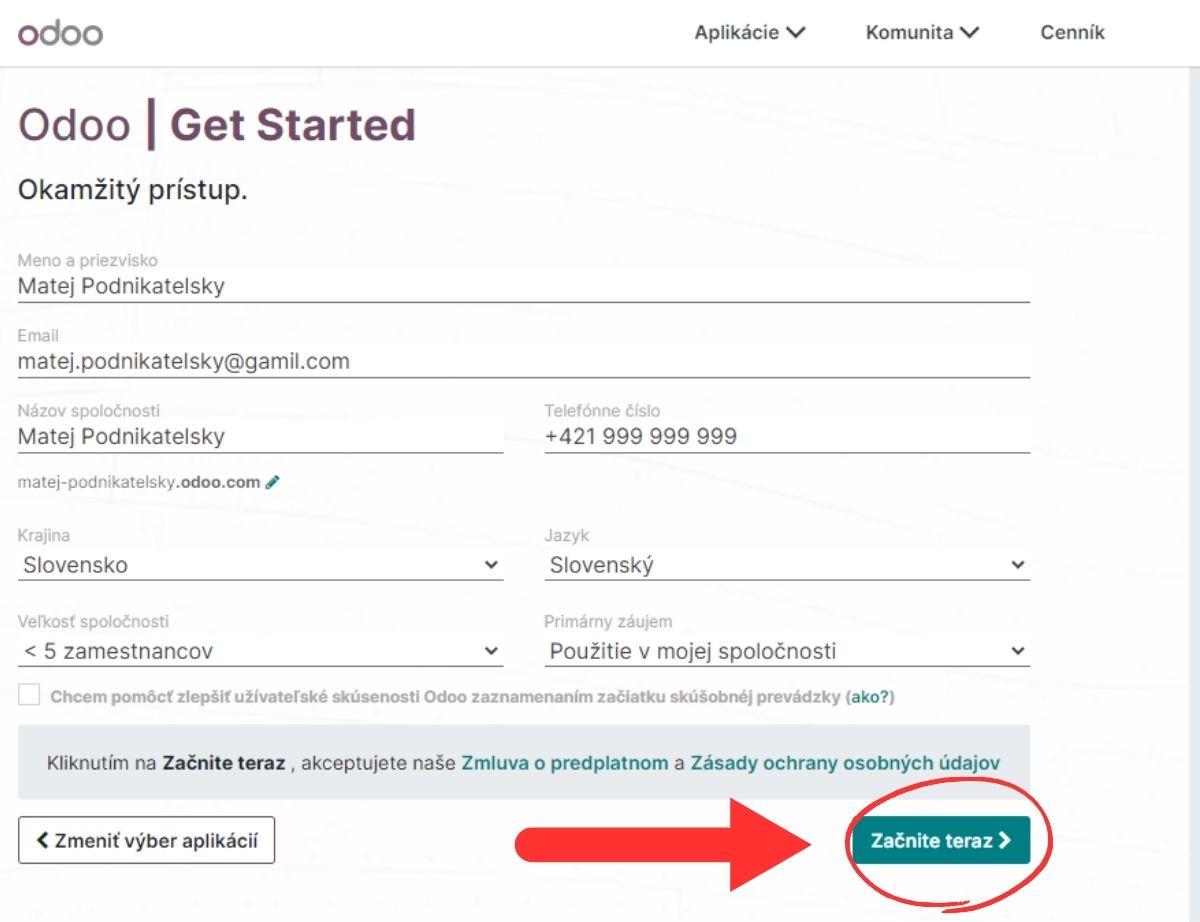This screenshot has width=1200, height=922.
Task: Click the ako? help link
Action: point(870,697)
